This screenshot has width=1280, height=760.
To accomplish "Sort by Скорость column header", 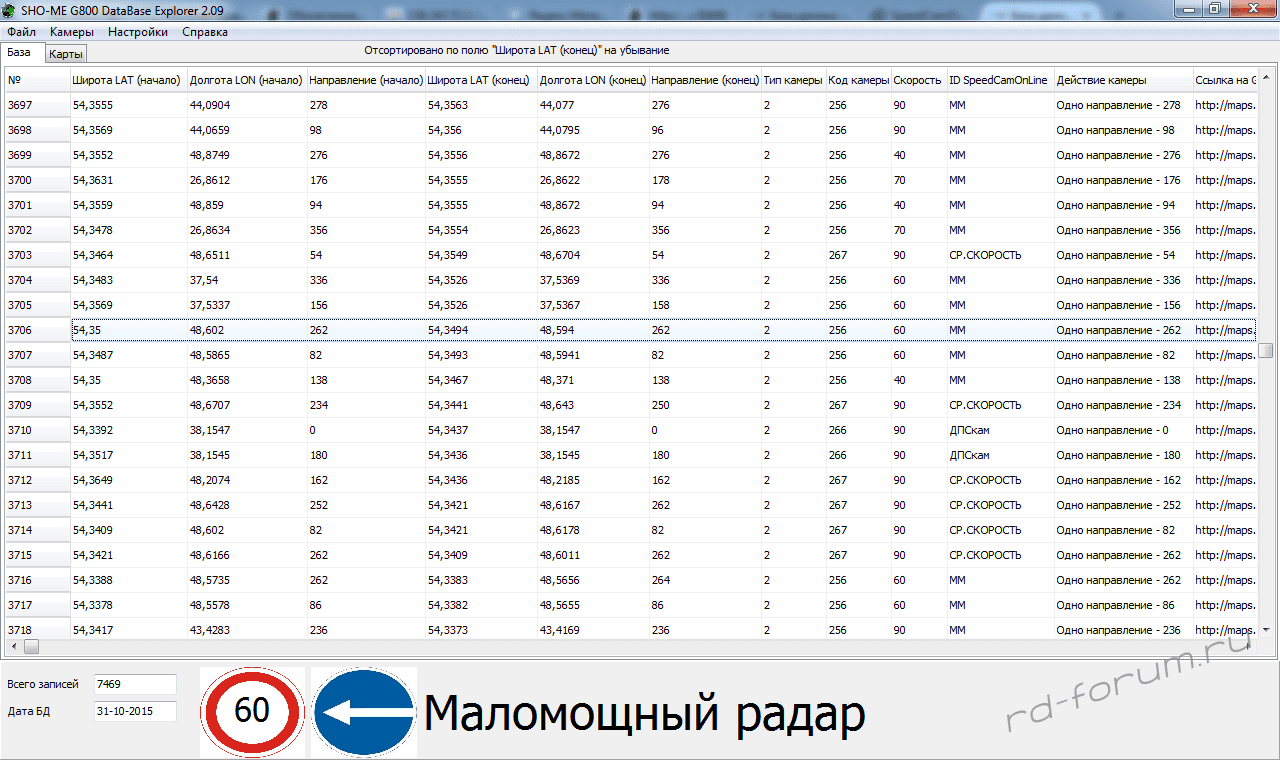I will click(x=919, y=80).
